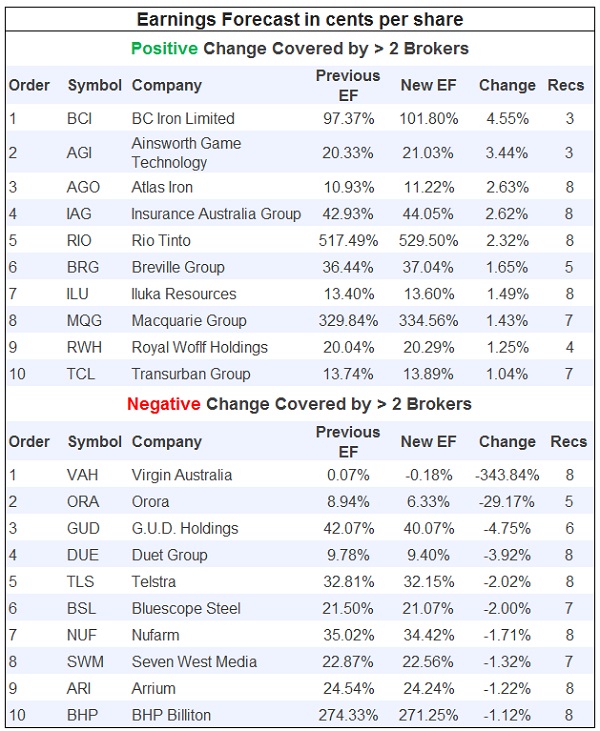
Task: Select the Royal Wolff Holdings company name
Action: tap(200, 348)
